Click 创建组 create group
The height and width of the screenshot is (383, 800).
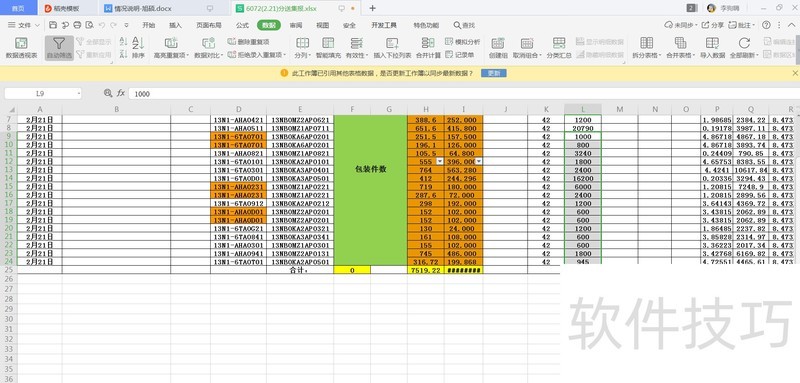pos(498,48)
